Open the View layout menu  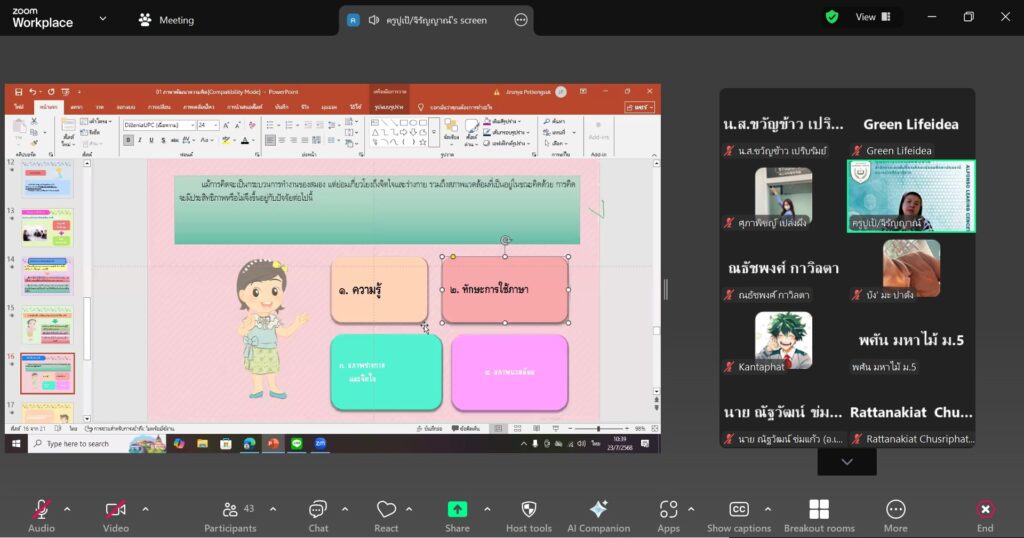click(x=873, y=17)
